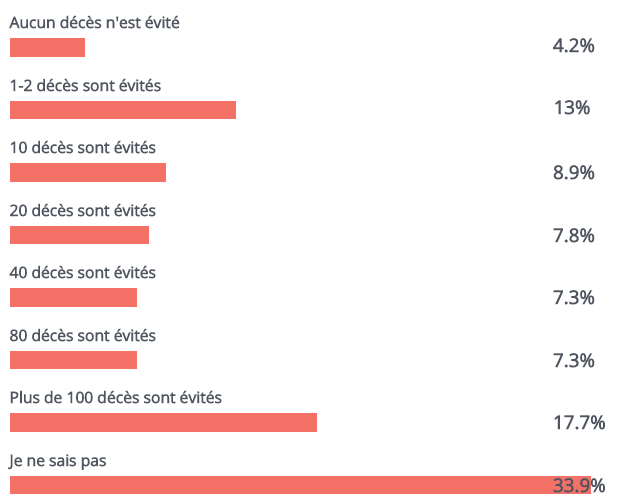
Task: Select the bar for 'Aucun décès n'est évité'
Action: click(47, 48)
